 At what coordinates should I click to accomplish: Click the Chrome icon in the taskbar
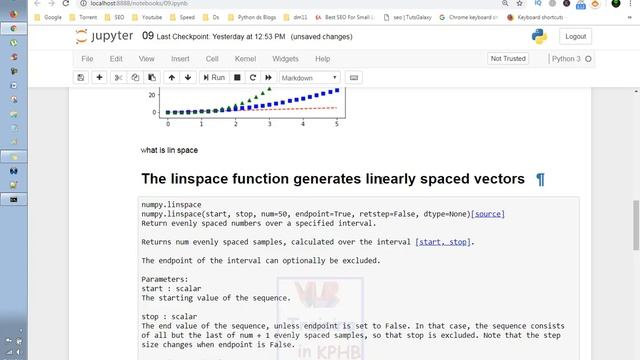pos(13,29)
